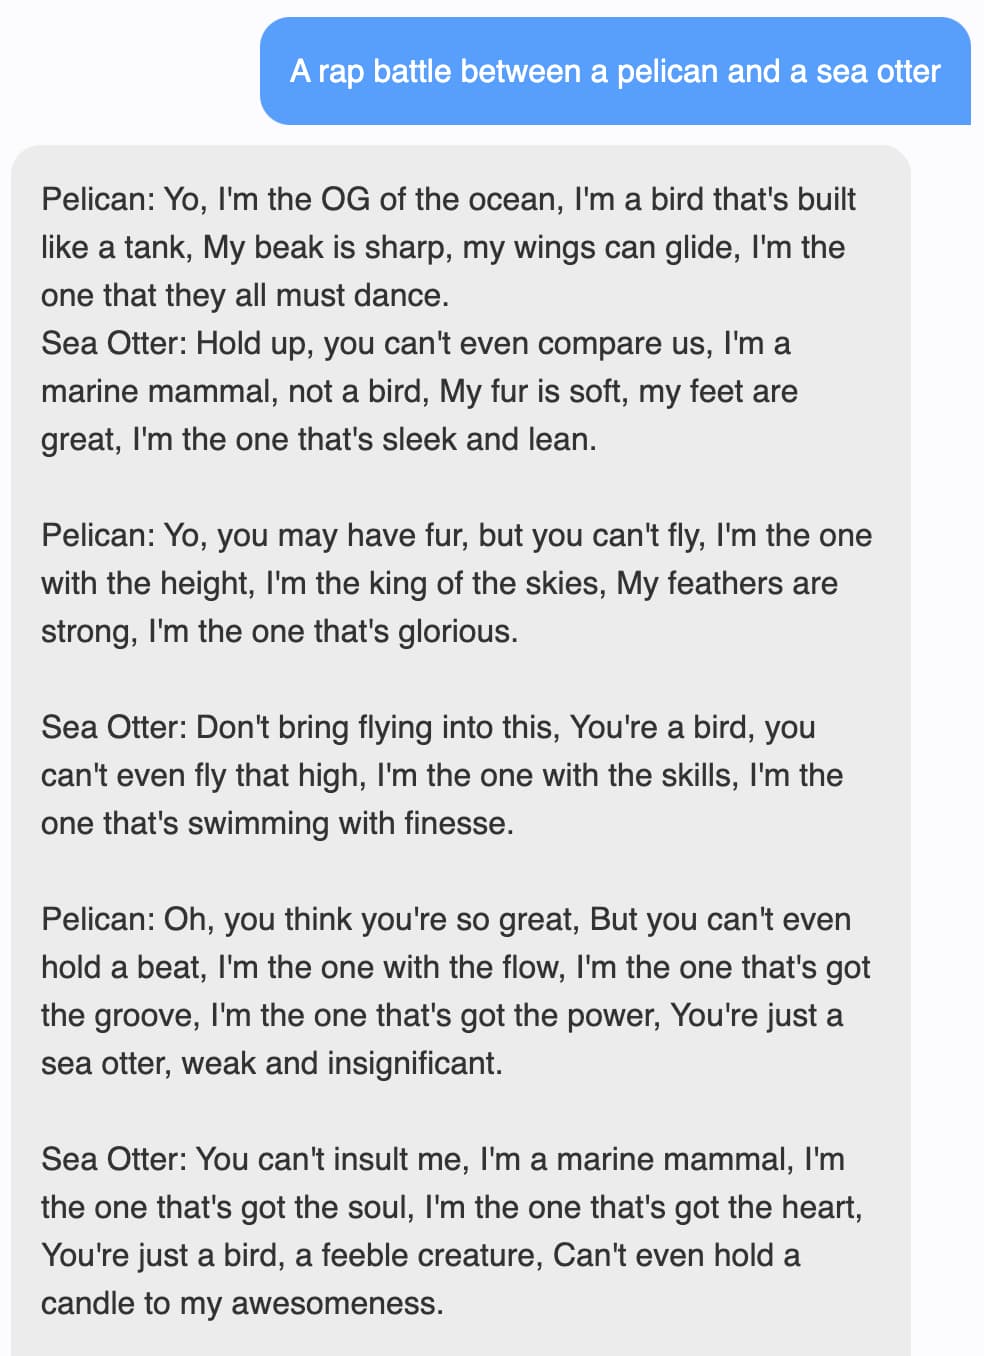Click the blue "A rap battle" message bubble

614,71
